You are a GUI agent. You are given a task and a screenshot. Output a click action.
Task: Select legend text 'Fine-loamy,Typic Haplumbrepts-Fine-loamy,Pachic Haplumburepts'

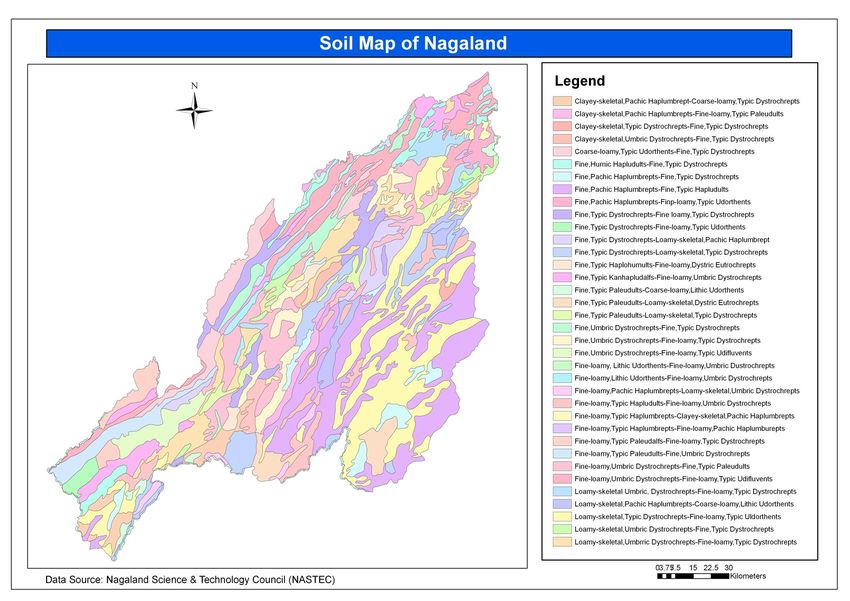pos(680,428)
